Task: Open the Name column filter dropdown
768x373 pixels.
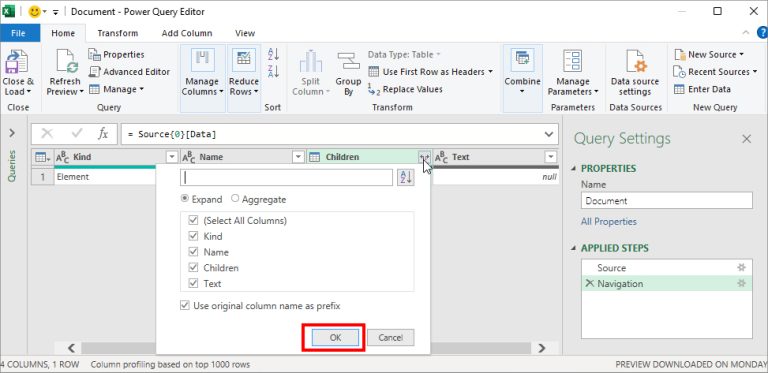Action: coord(298,157)
